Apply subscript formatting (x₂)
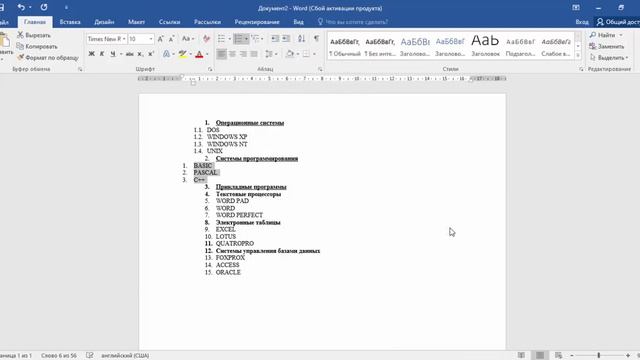This screenshot has width=640, height=360. [140, 54]
